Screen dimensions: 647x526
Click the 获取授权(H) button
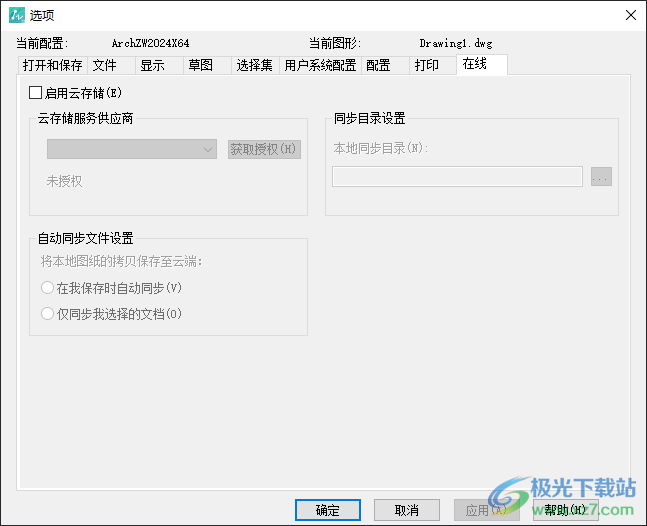(264, 149)
